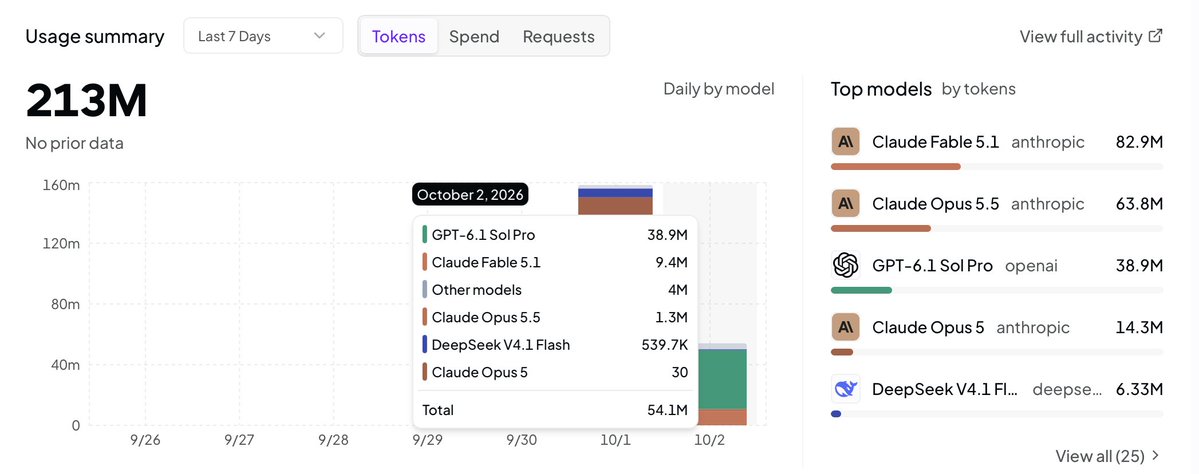Click the GPT-6.1 Sol Pro green usage bar

861,290
